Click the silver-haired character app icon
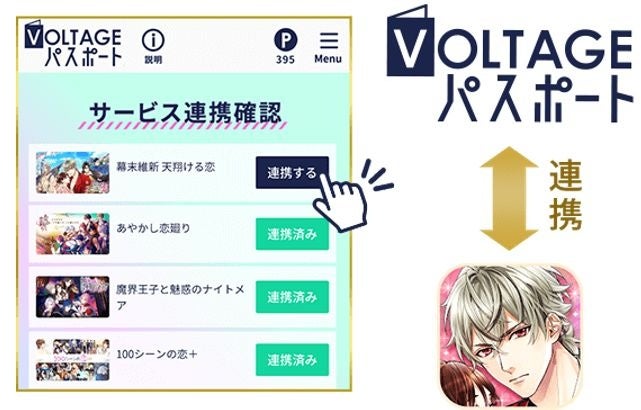Viewport: 641px width, 410px height. pos(510,337)
